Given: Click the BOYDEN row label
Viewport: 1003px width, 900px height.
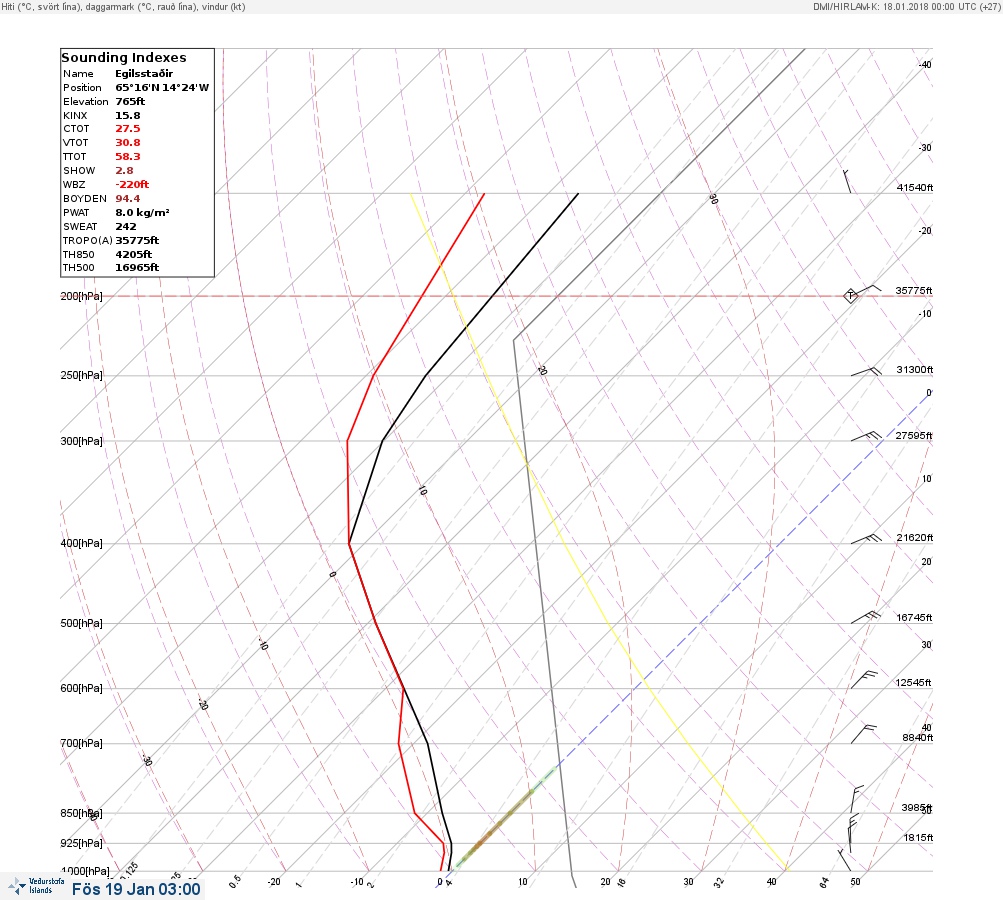Looking at the screenshot, I should coord(84,198).
